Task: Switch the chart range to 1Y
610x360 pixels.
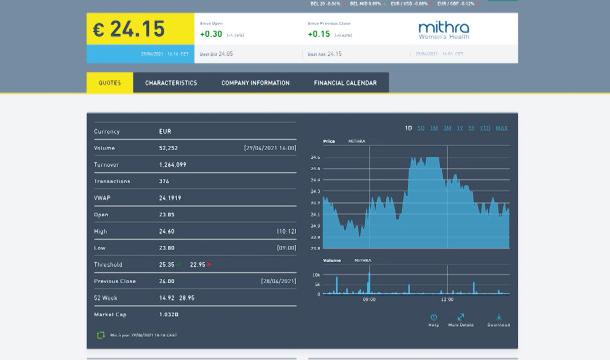Action: click(460, 128)
